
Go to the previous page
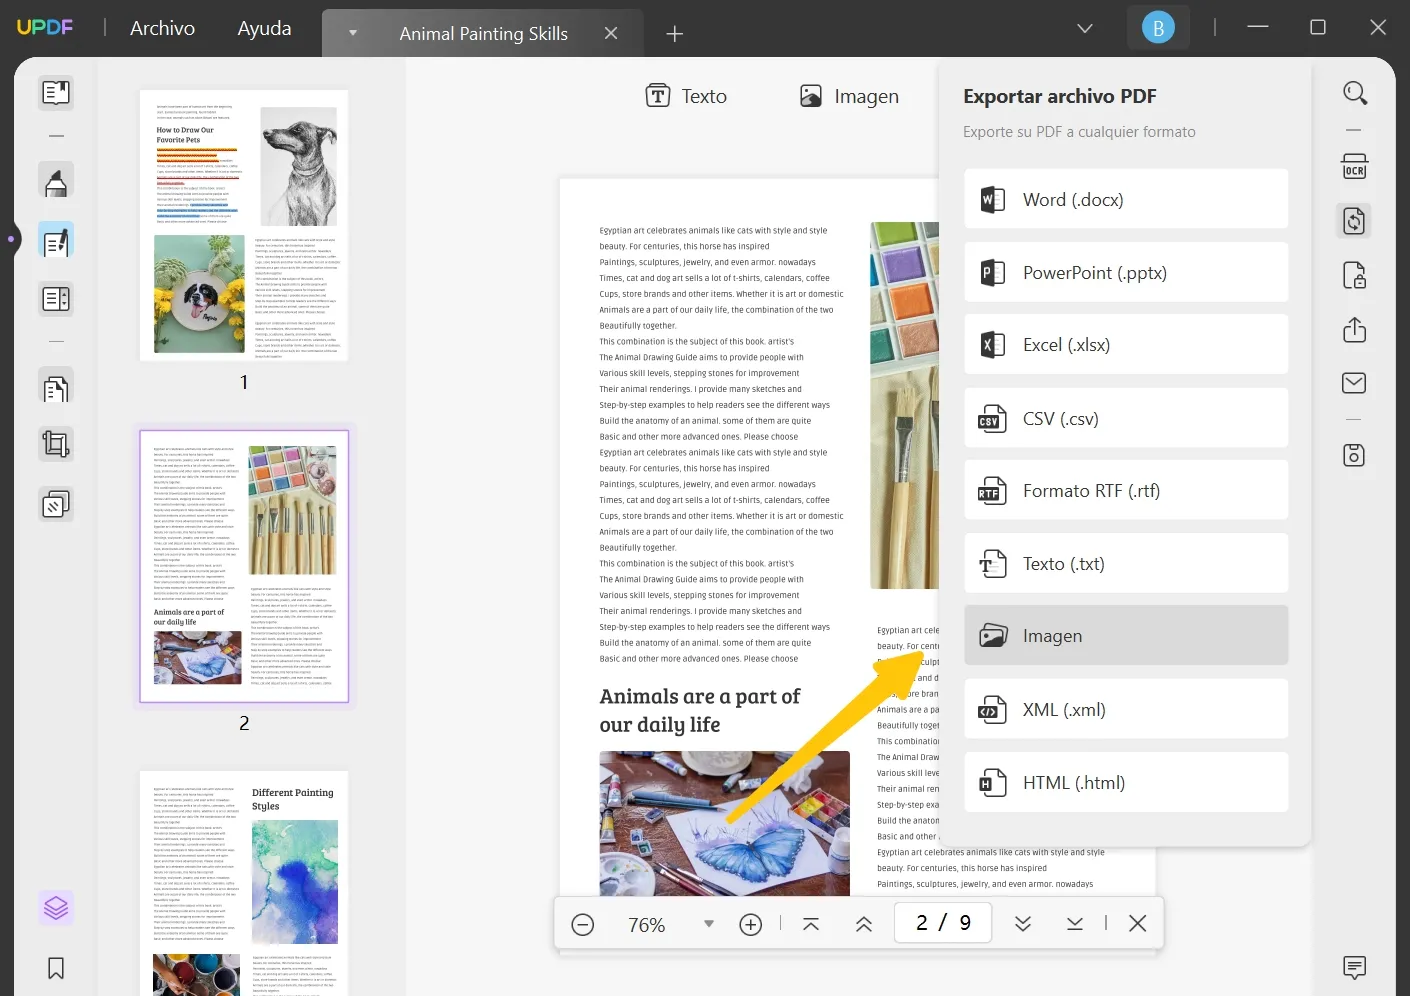pos(864,924)
